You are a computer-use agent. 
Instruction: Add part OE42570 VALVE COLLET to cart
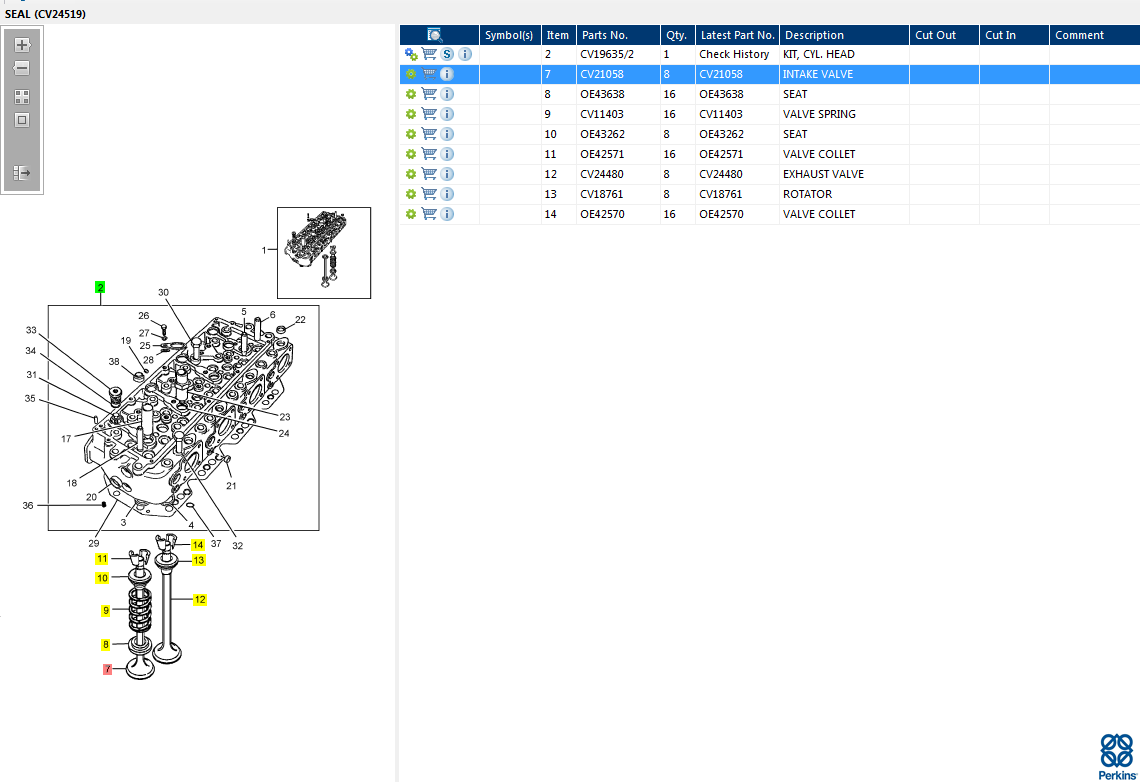429,214
